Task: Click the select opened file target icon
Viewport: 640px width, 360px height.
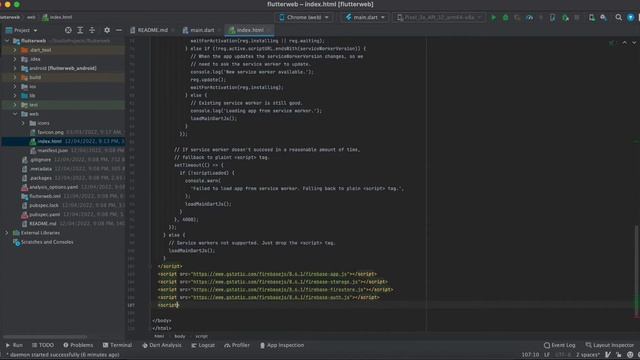Action: (x=68, y=30)
